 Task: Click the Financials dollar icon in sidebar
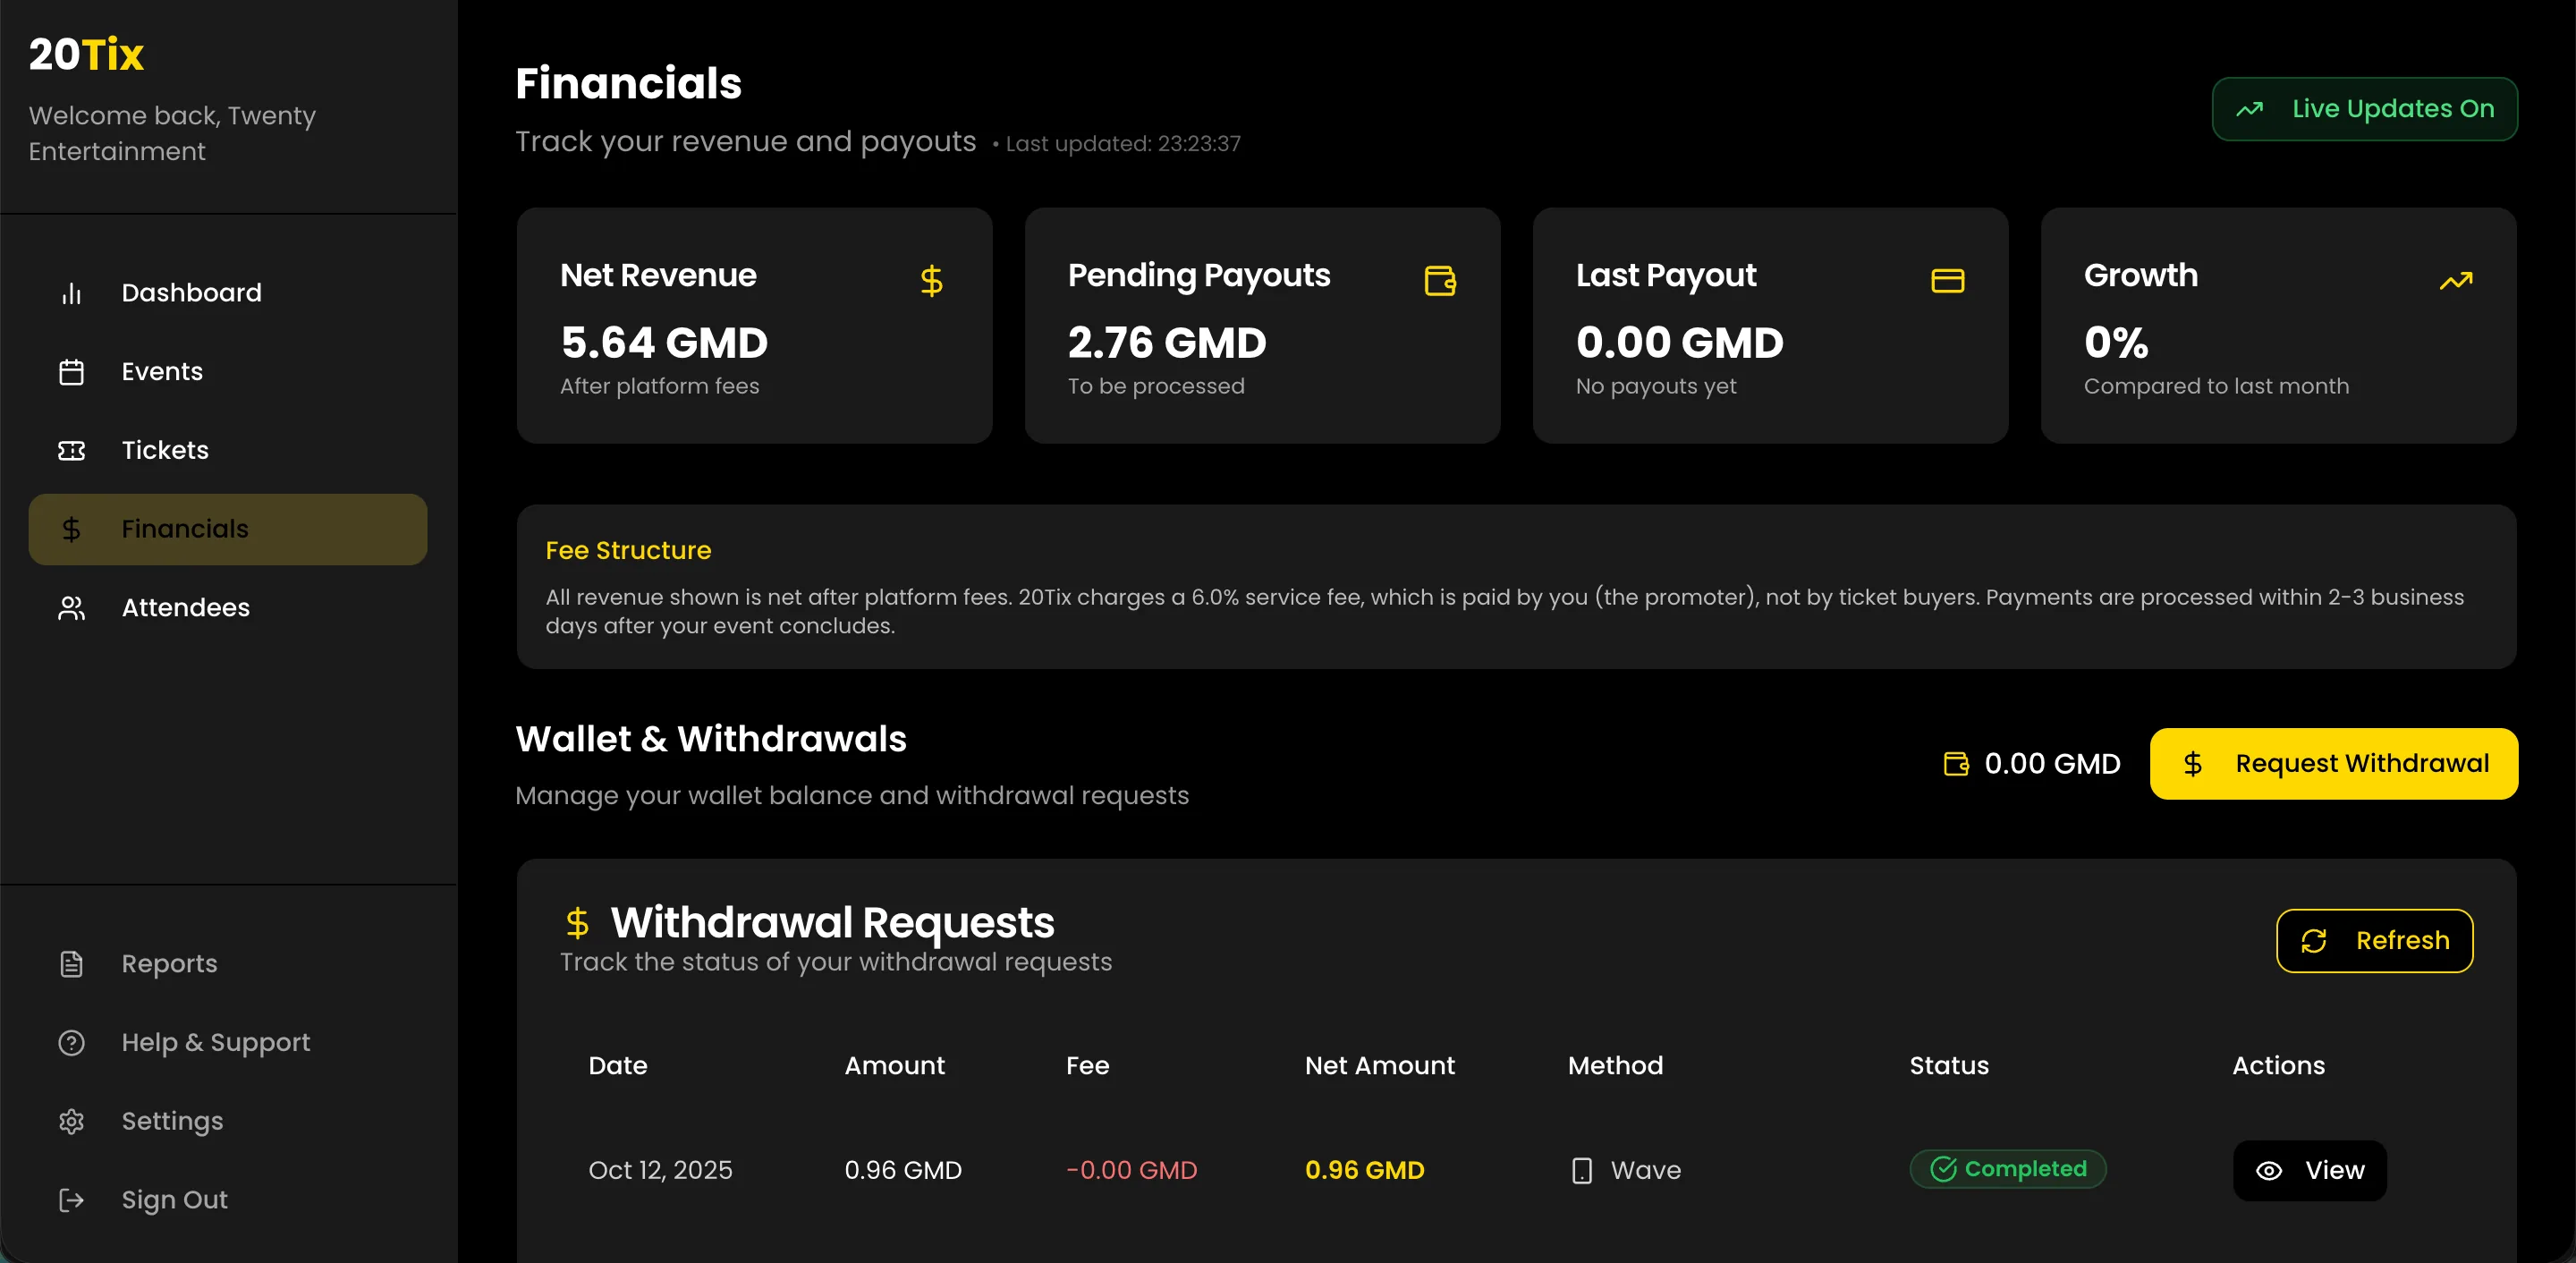[x=71, y=529]
